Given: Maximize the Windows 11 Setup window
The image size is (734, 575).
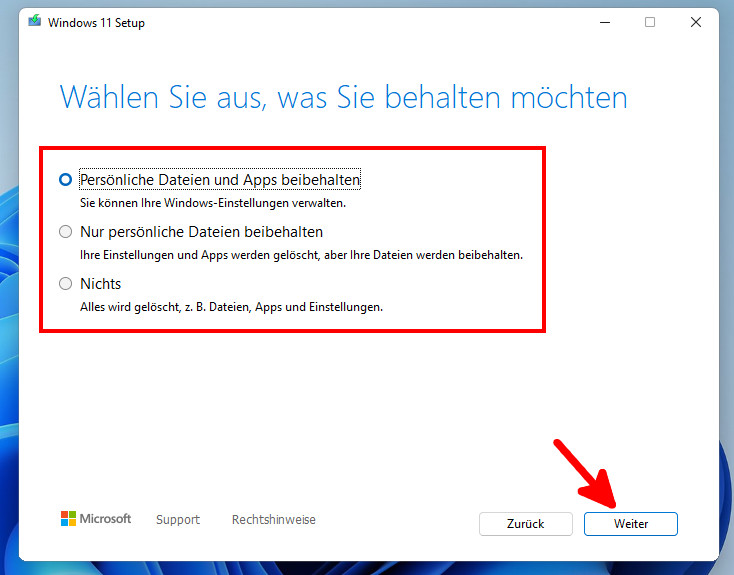Looking at the screenshot, I should [x=650, y=22].
